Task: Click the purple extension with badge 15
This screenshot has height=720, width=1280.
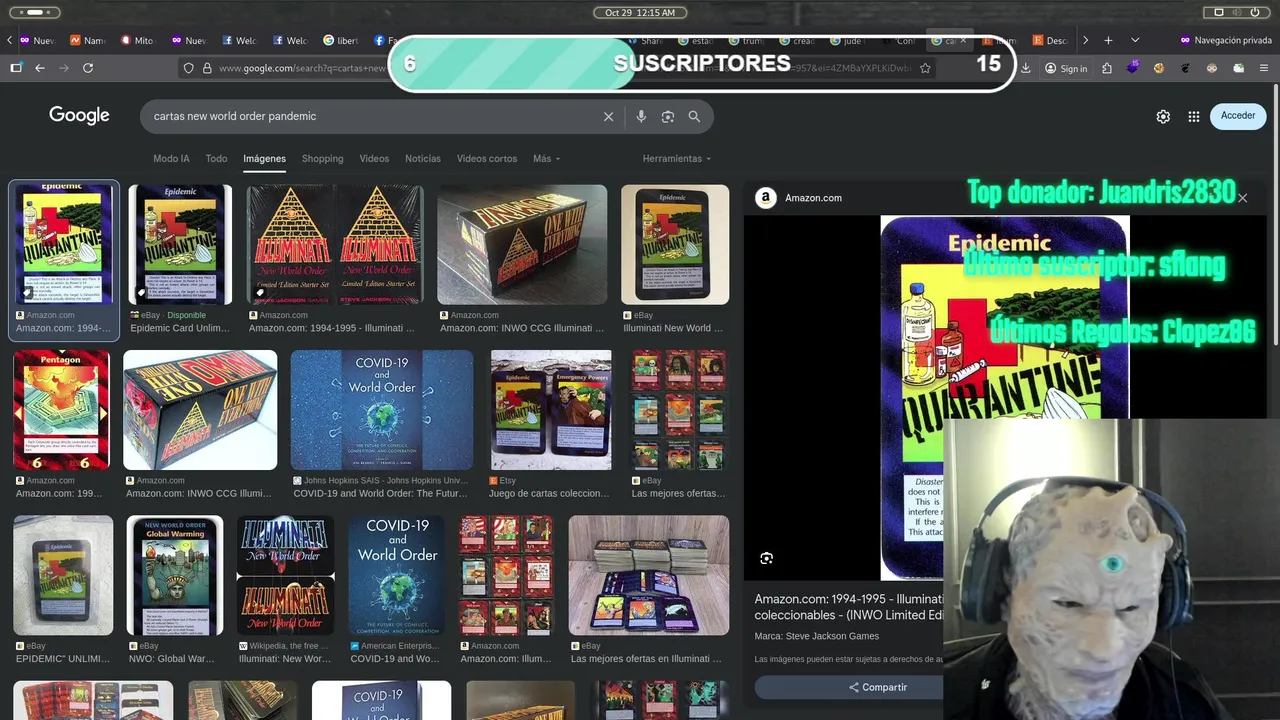Action: point(1133,68)
